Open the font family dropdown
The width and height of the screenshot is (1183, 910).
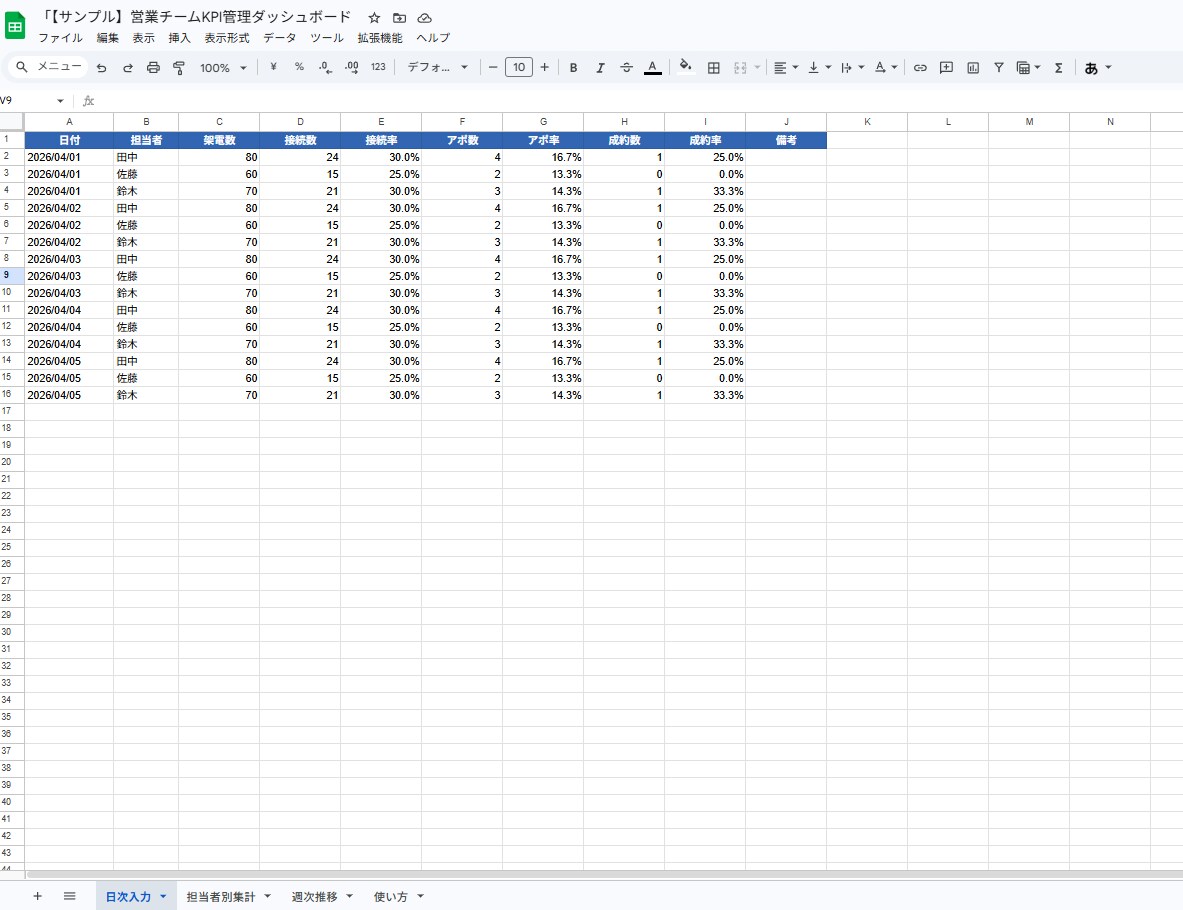click(437, 68)
